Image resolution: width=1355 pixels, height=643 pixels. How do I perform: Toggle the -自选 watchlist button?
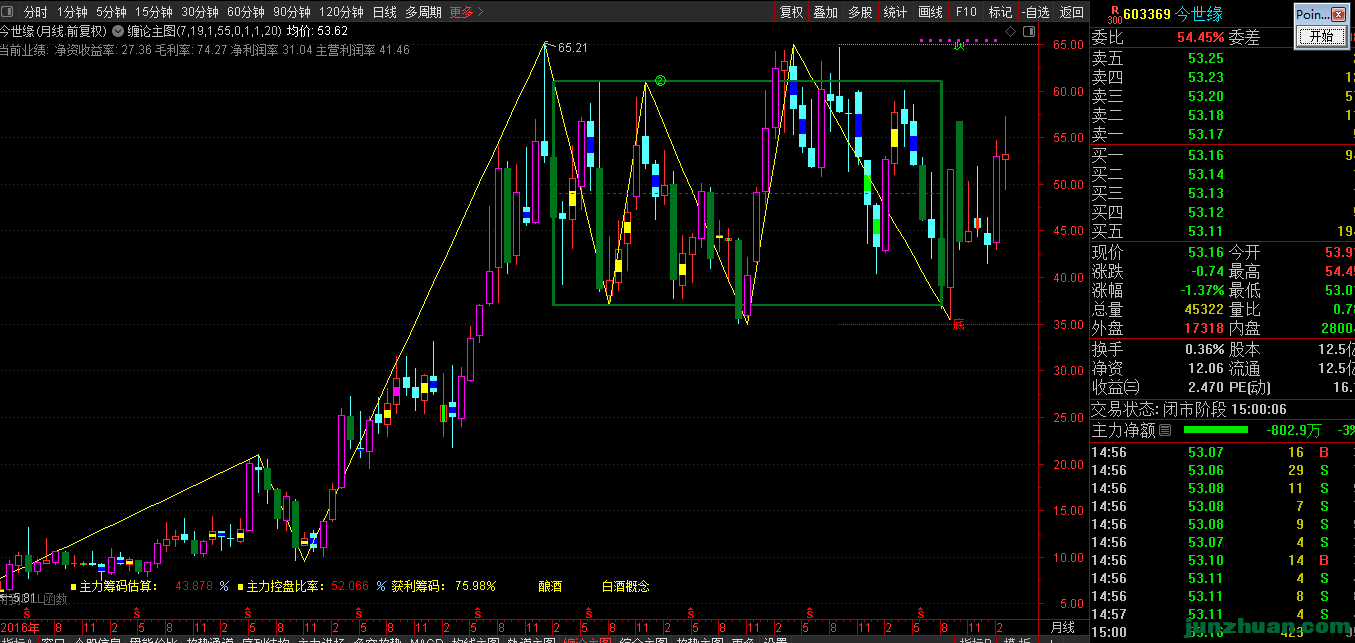(1036, 12)
